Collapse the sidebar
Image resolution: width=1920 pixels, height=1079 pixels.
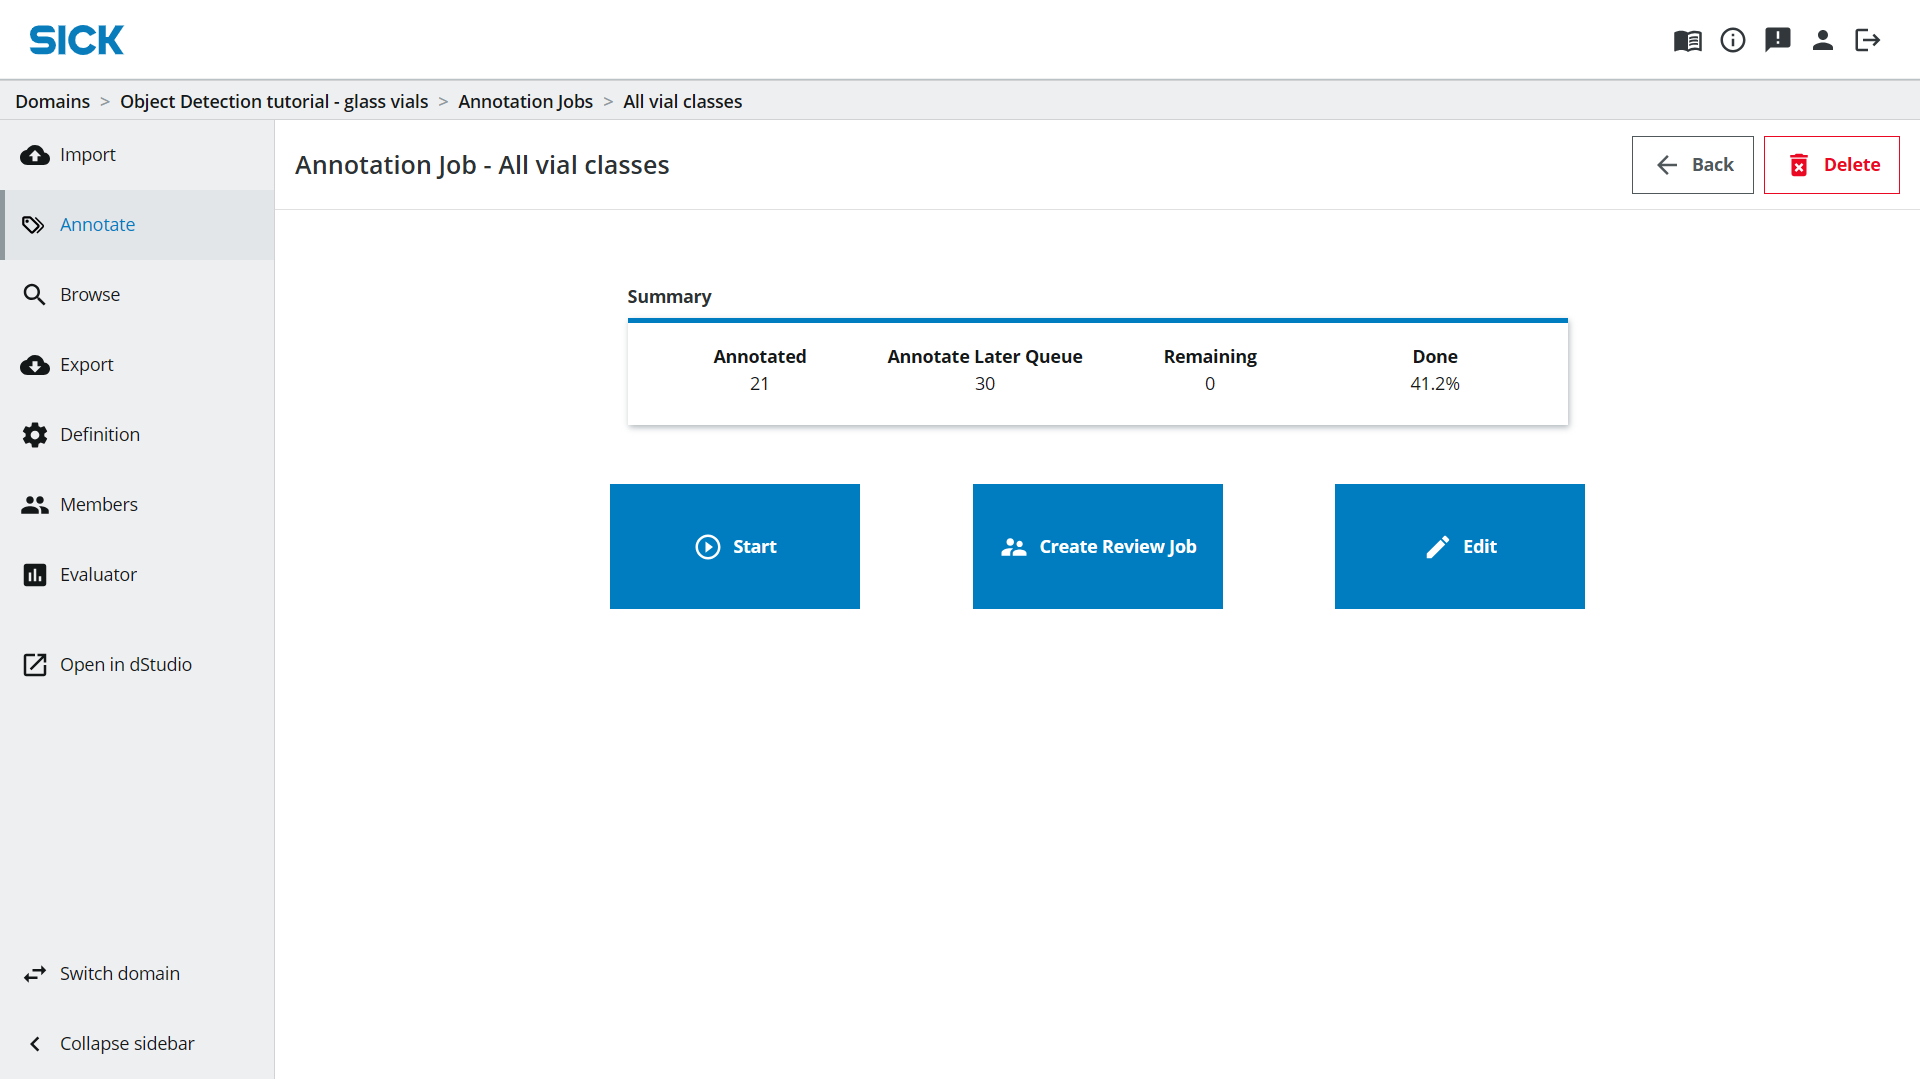tap(127, 1043)
